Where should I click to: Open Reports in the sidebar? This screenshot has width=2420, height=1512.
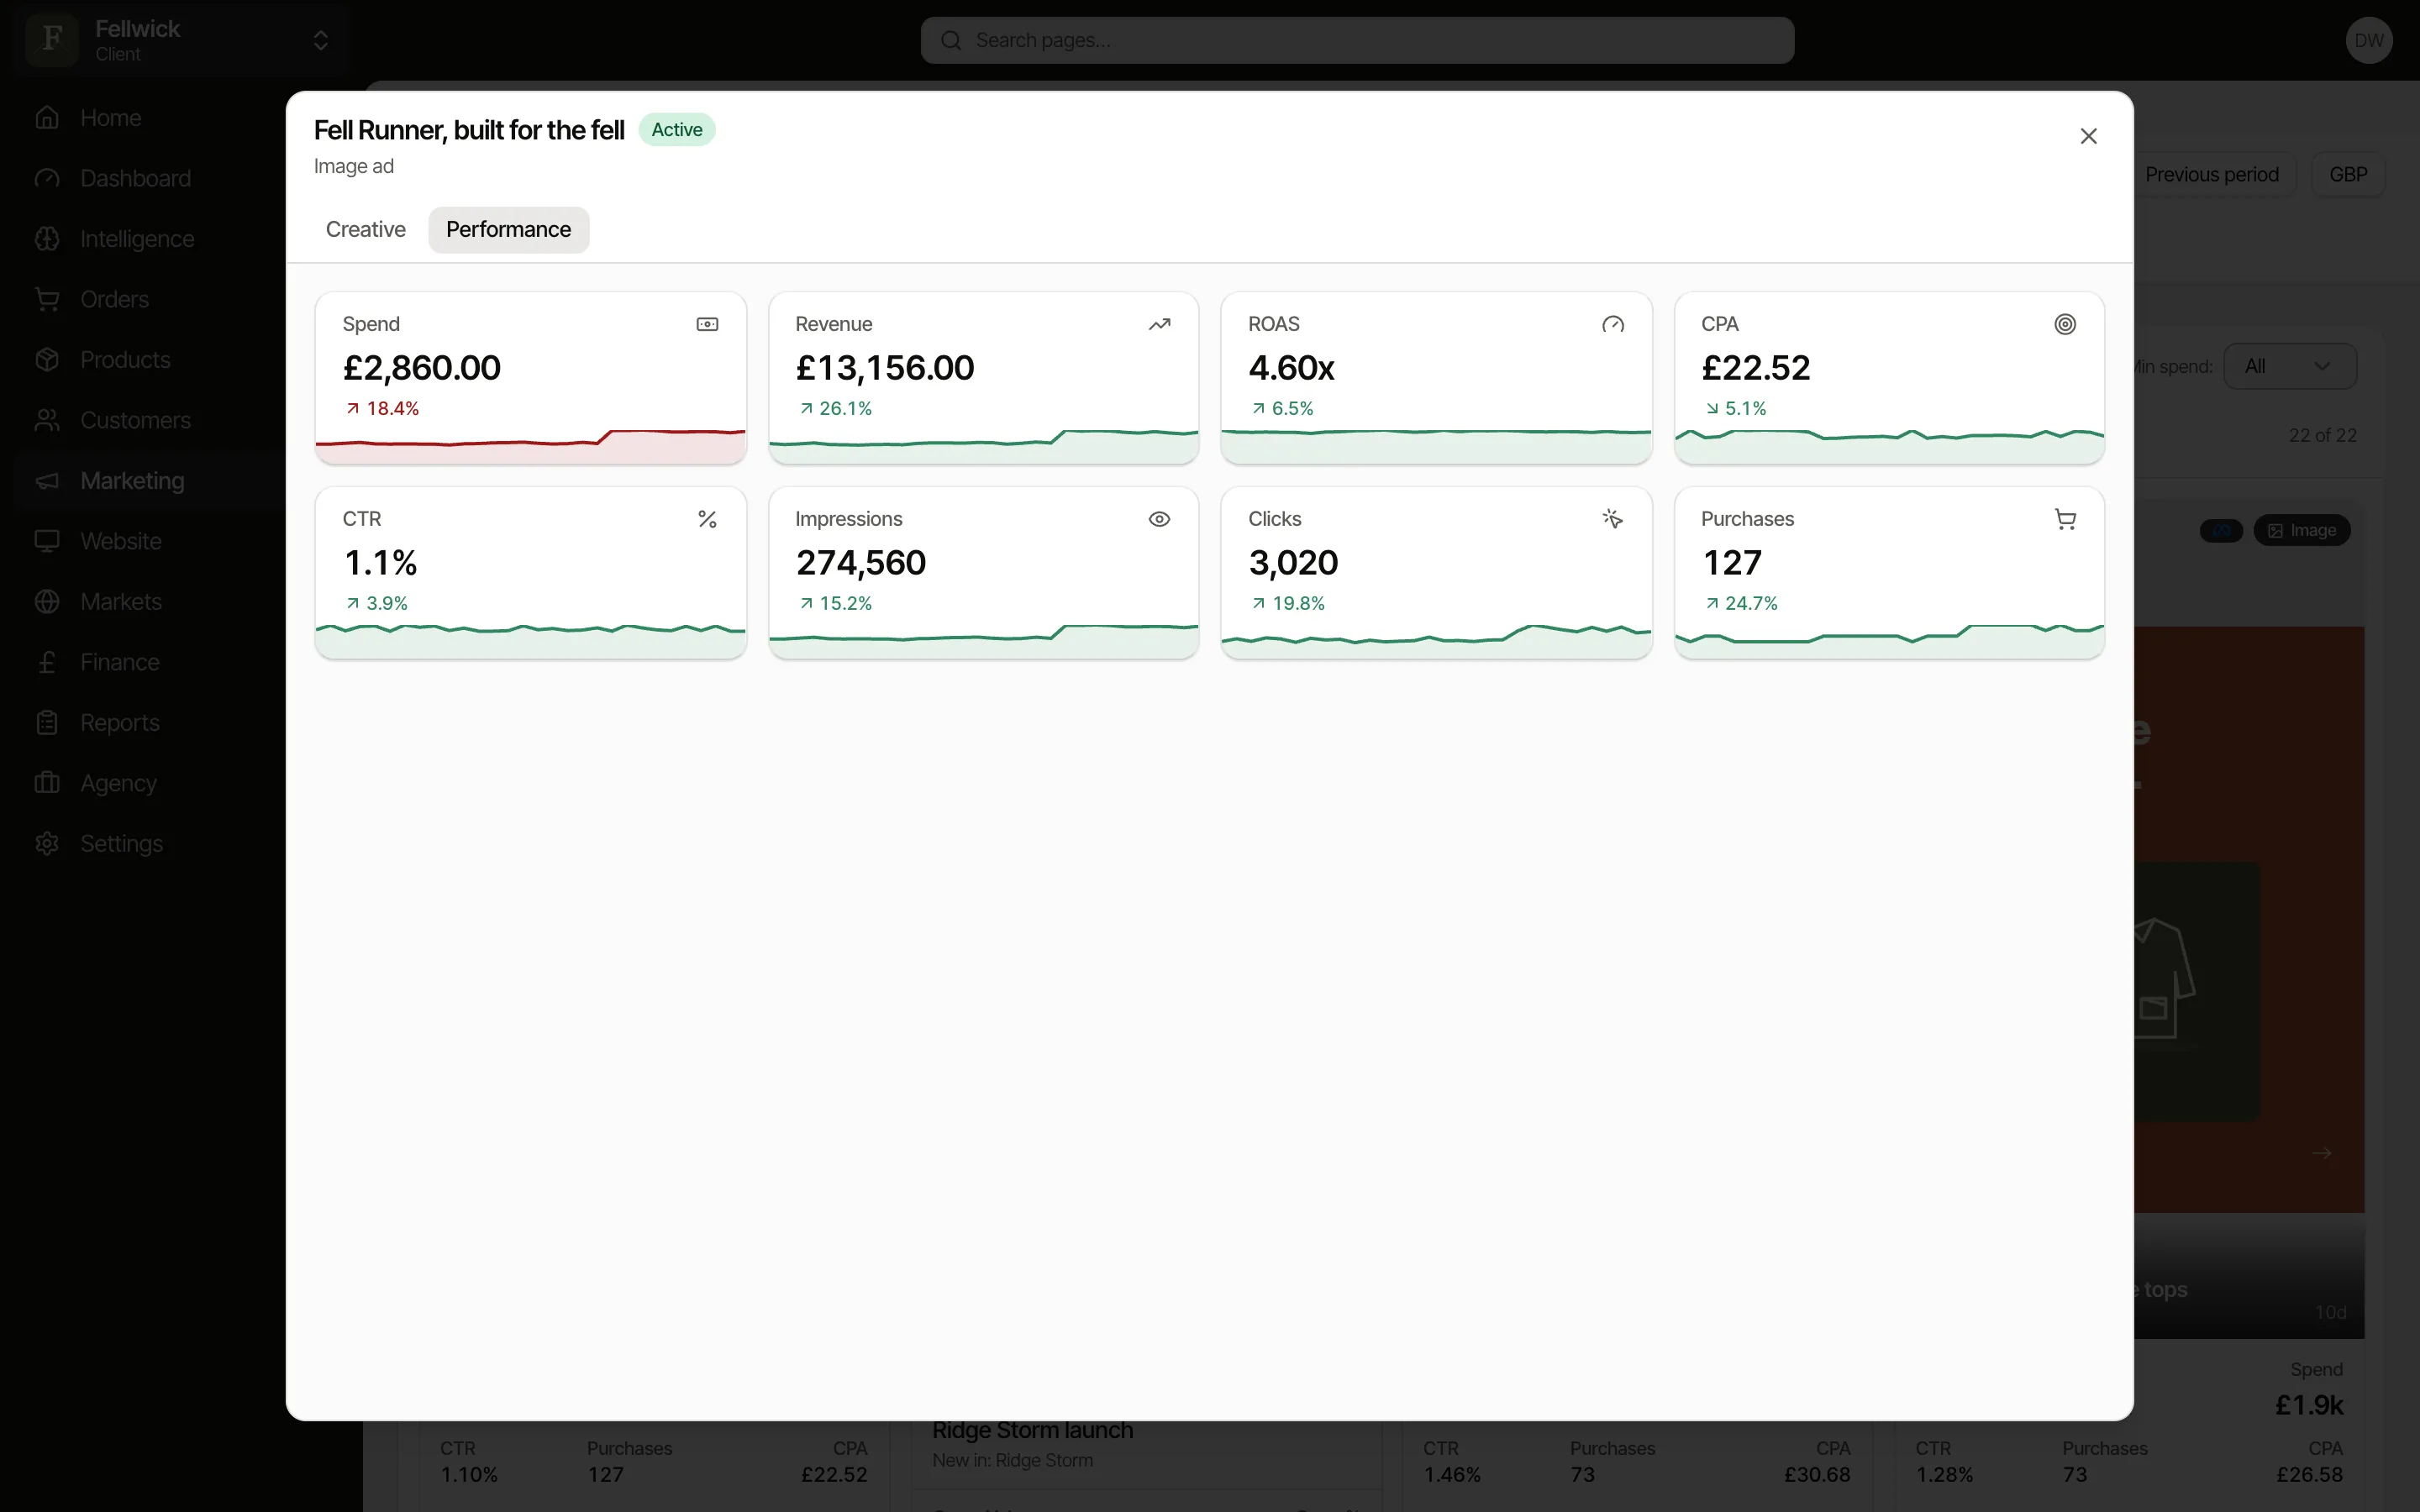pyautogui.click(x=120, y=723)
